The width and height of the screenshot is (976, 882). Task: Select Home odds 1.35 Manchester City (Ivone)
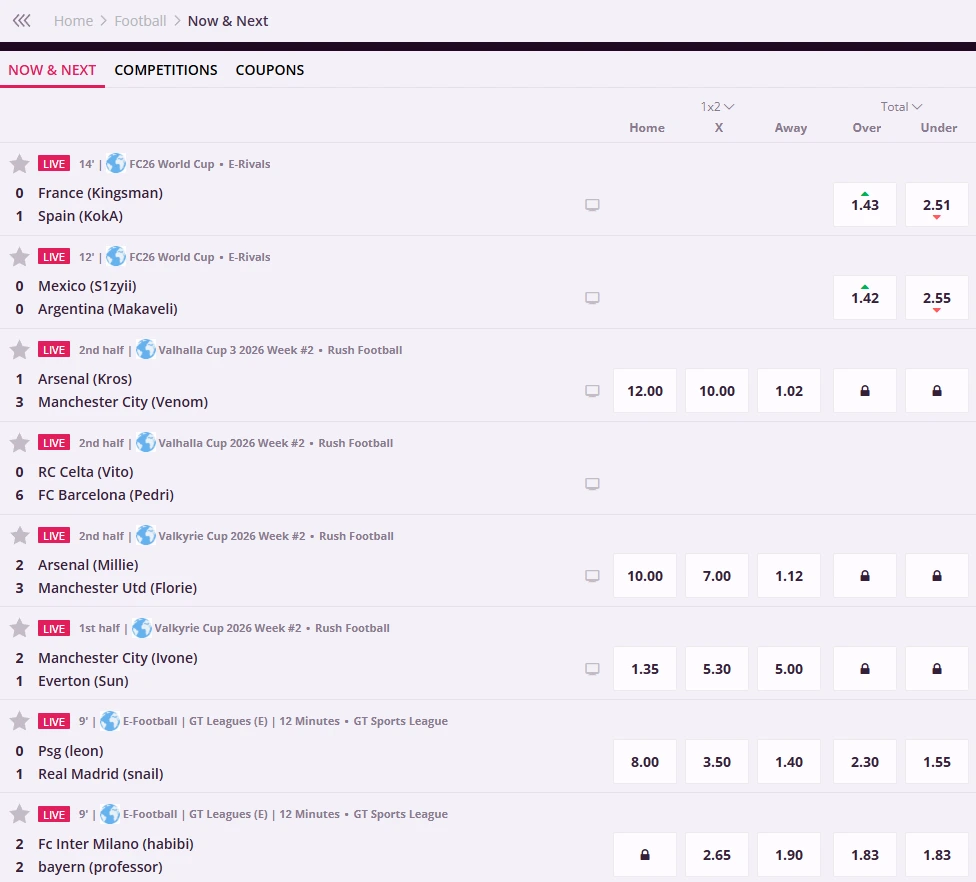click(x=645, y=669)
